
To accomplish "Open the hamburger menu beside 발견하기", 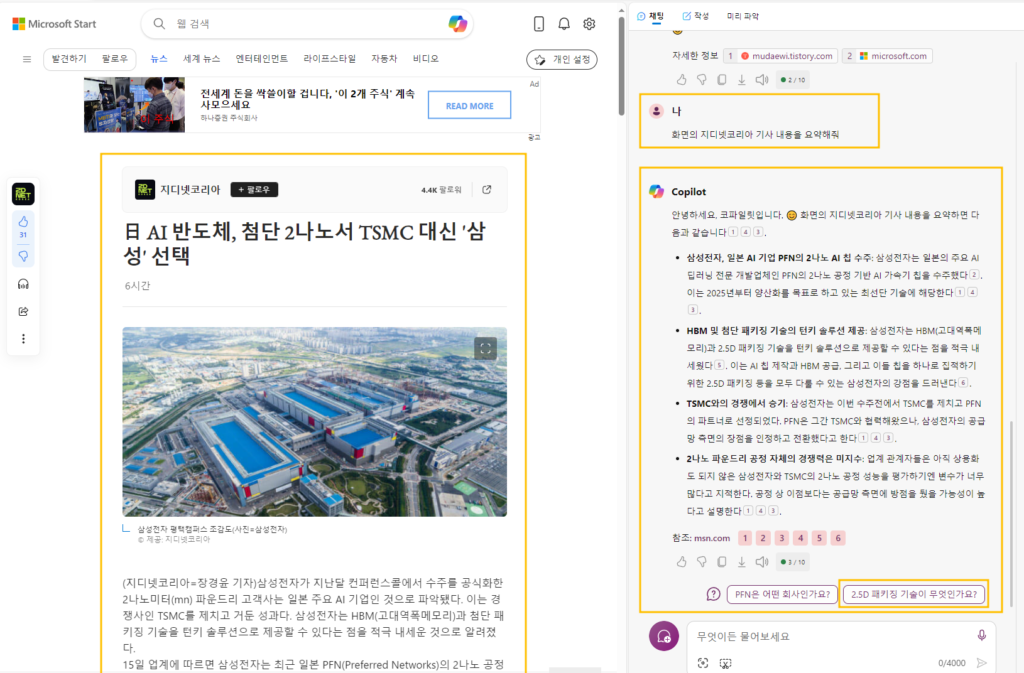I will 27,59.
